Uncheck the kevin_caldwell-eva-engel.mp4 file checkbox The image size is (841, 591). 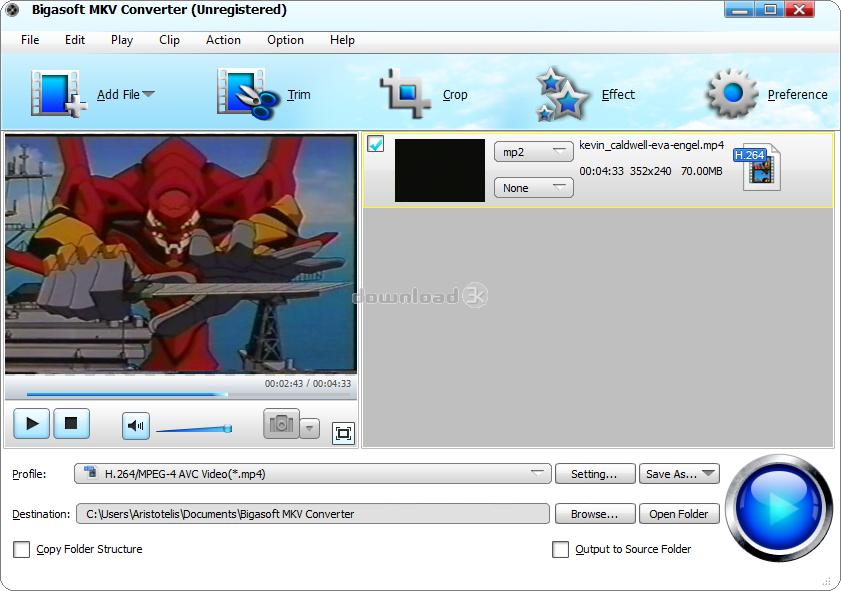point(375,144)
